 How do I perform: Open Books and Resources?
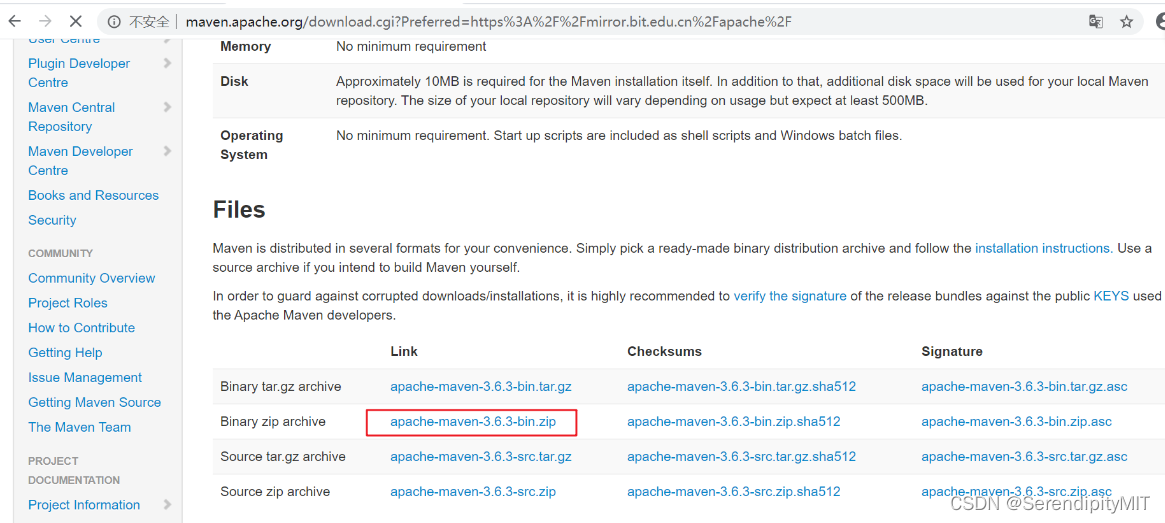(x=94, y=195)
